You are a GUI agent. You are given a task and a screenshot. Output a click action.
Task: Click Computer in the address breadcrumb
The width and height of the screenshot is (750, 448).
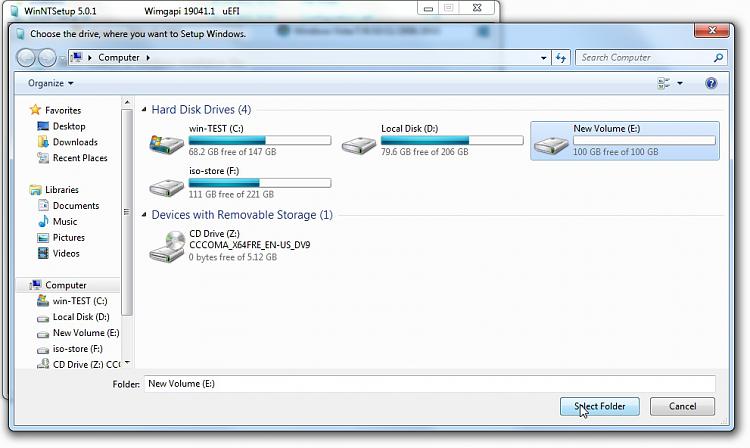[x=119, y=57]
